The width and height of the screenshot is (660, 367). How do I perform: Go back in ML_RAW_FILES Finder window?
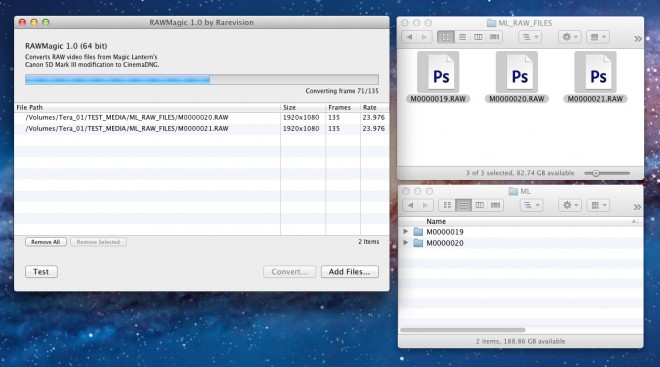click(x=410, y=37)
